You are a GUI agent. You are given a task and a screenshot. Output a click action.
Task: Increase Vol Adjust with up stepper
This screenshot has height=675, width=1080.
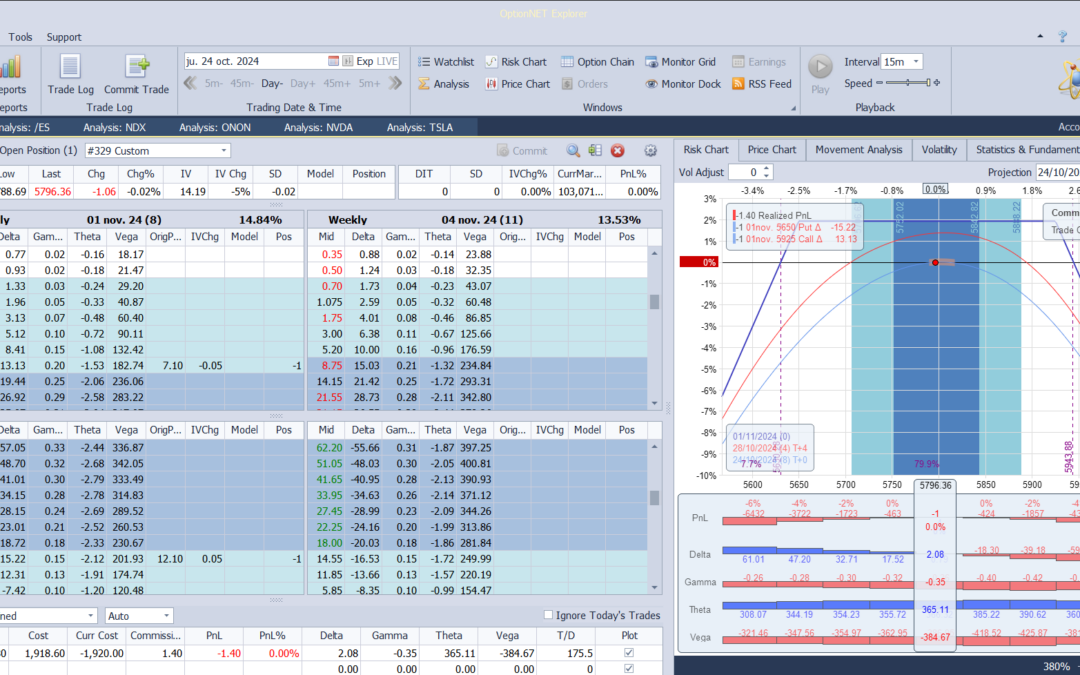(x=767, y=169)
